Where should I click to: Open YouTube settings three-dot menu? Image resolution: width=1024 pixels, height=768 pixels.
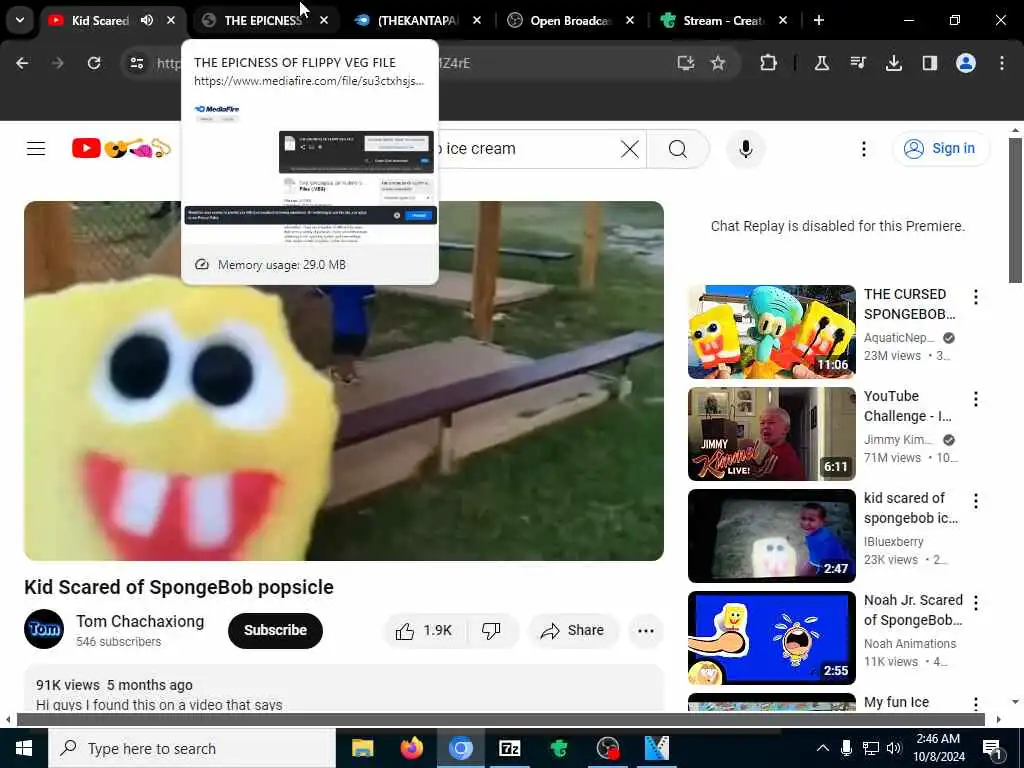(x=863, y=149)
